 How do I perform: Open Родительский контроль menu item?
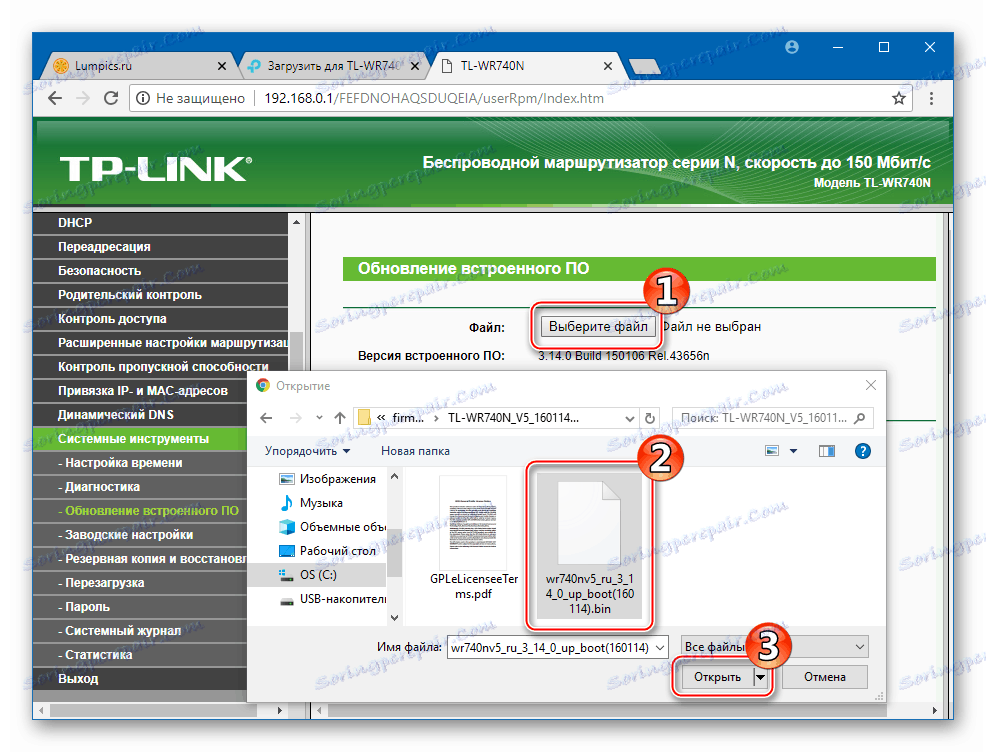(160, 294)
